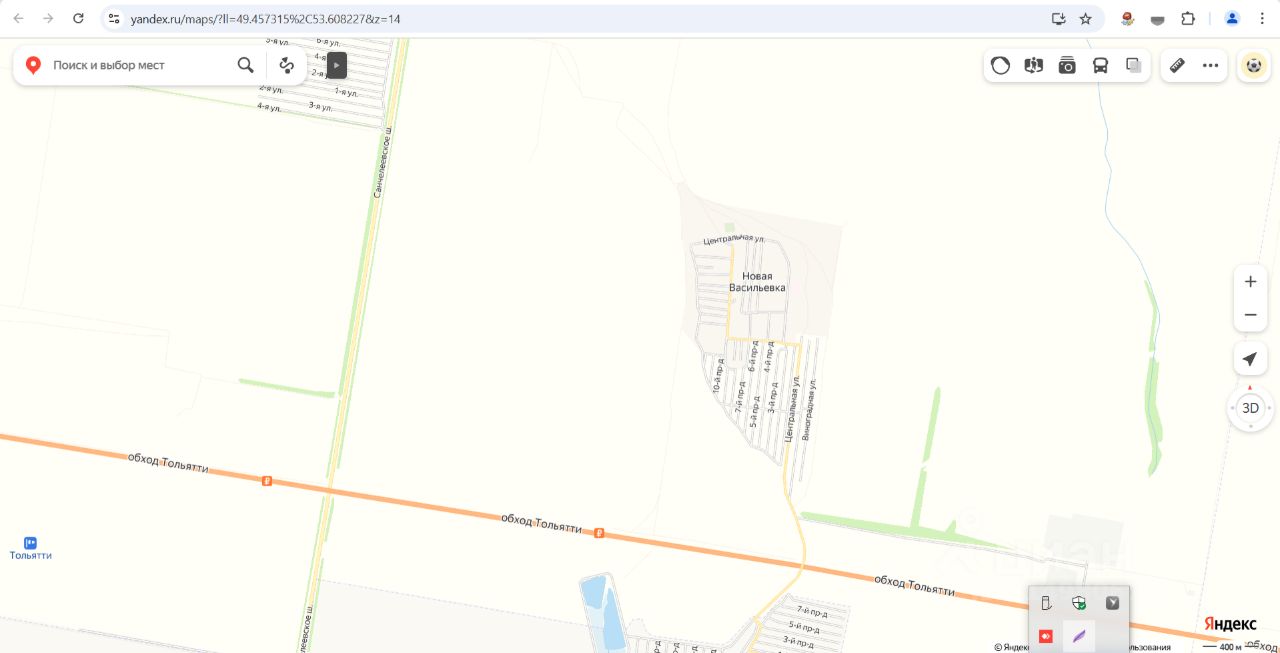Install app icon in address bar
Image resolution: width=1280 pixels, height=653 pixels.
[1058, 18]
